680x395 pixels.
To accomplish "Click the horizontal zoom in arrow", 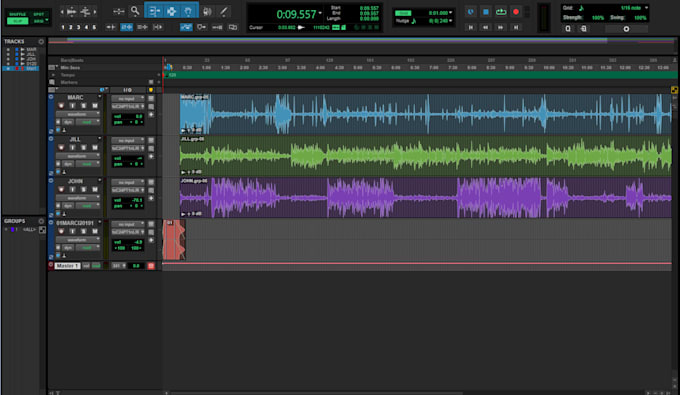I will (x=95, y=12).
